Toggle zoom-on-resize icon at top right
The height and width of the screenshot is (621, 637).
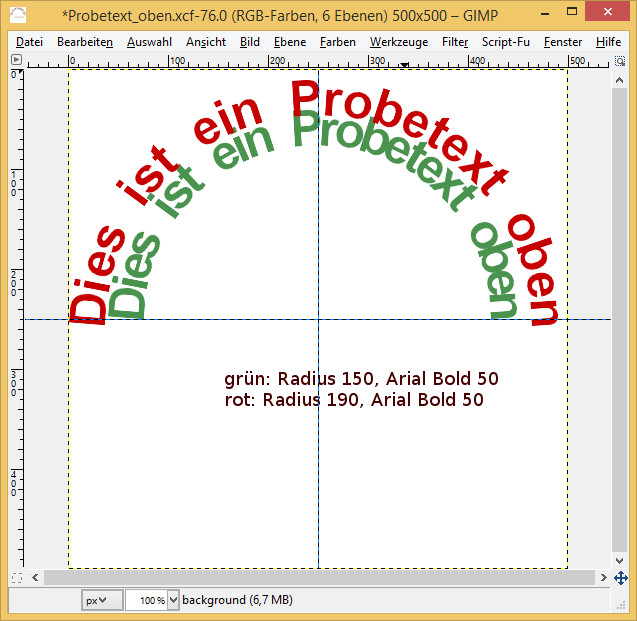620,61
